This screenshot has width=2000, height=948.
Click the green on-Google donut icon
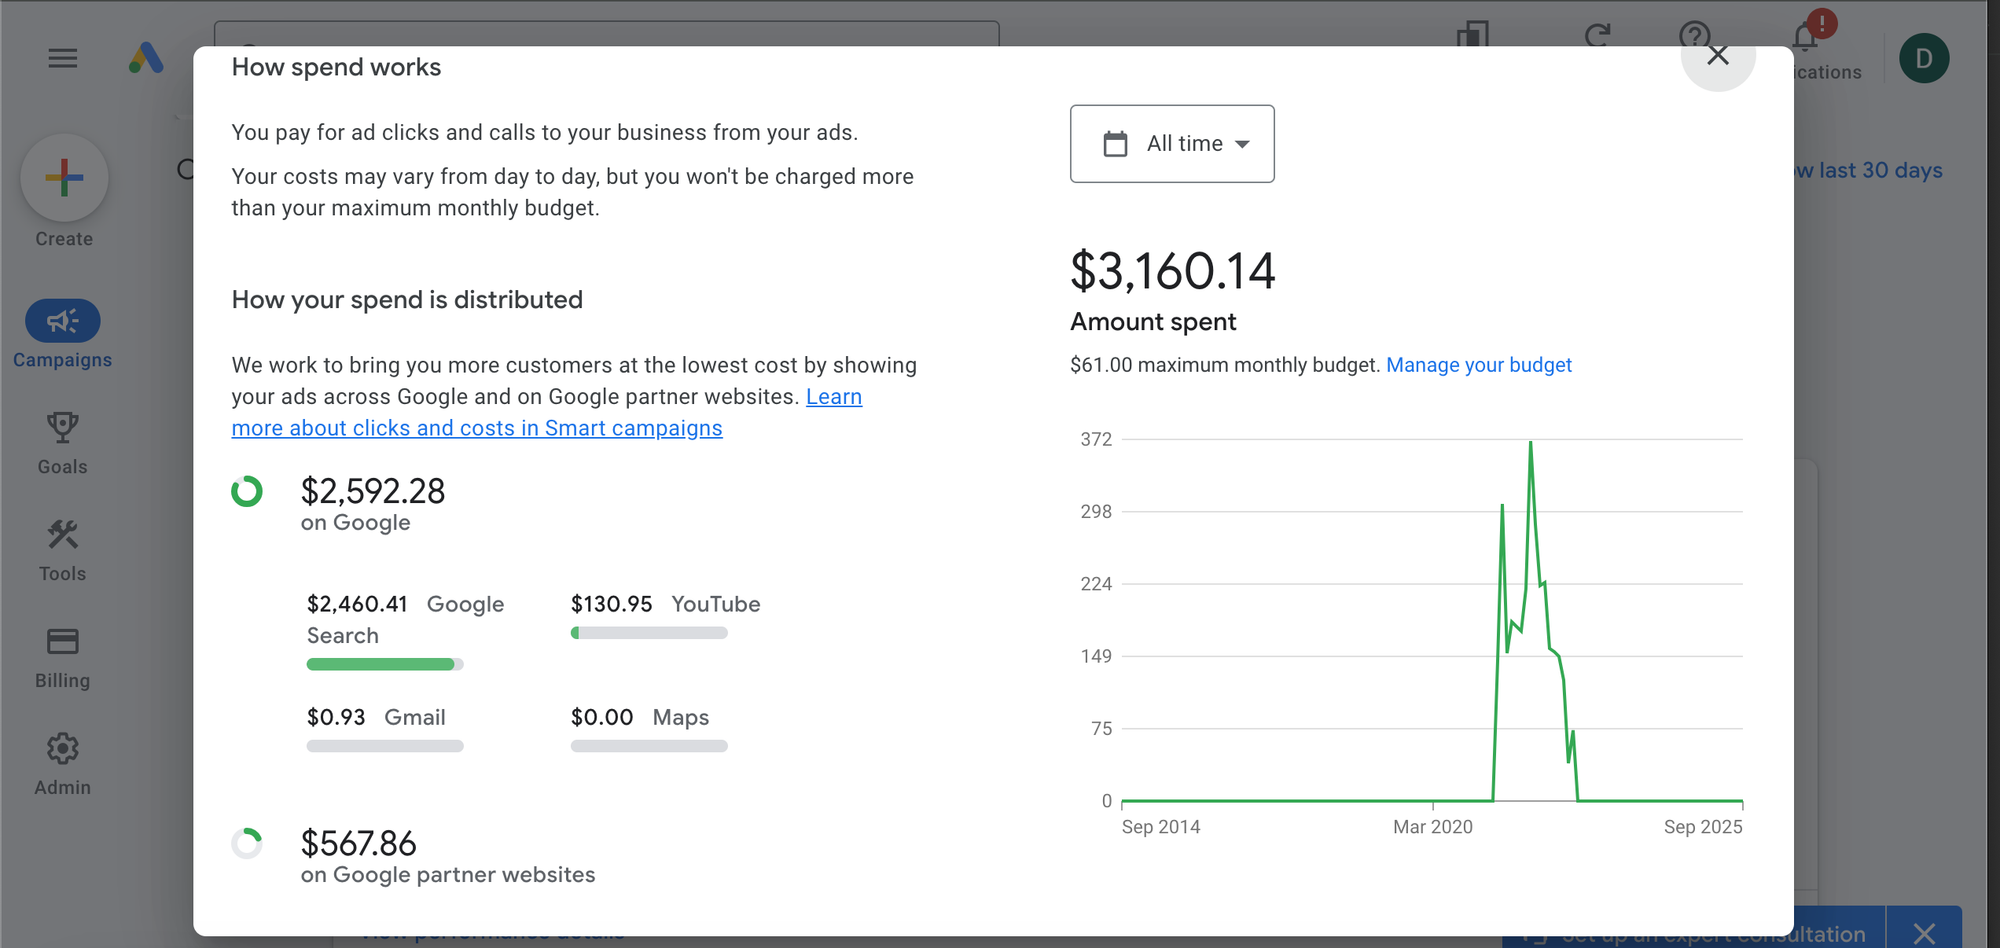(247, 491)
